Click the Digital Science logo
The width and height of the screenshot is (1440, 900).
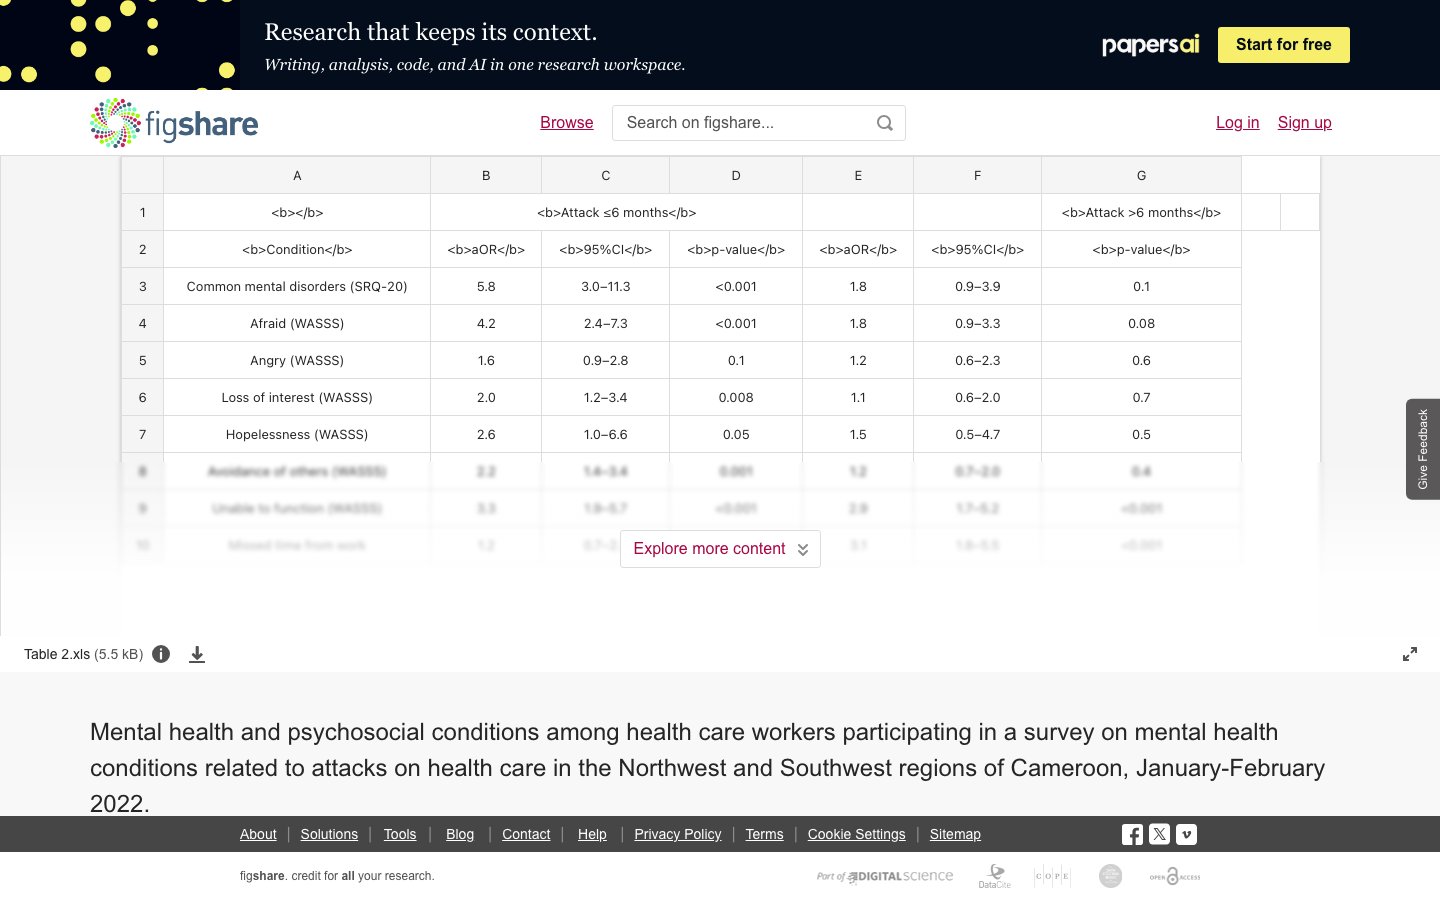pos(885,876)
